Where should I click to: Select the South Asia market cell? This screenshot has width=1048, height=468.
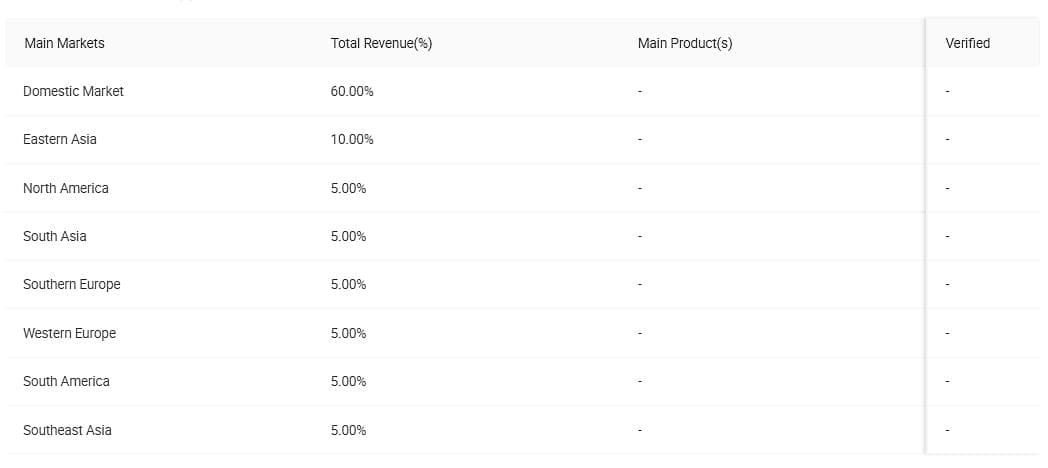pos(55,236)
